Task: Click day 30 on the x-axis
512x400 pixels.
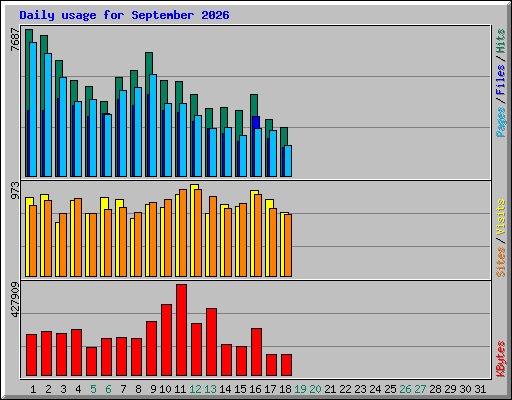Action: tap(465, 389)
